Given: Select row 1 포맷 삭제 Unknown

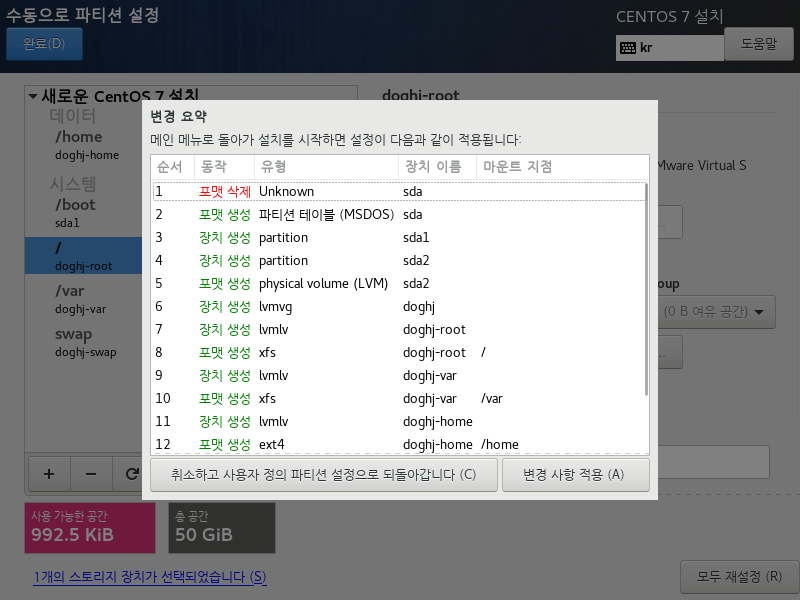Looking at the screenshot, I should pos(398,191).
